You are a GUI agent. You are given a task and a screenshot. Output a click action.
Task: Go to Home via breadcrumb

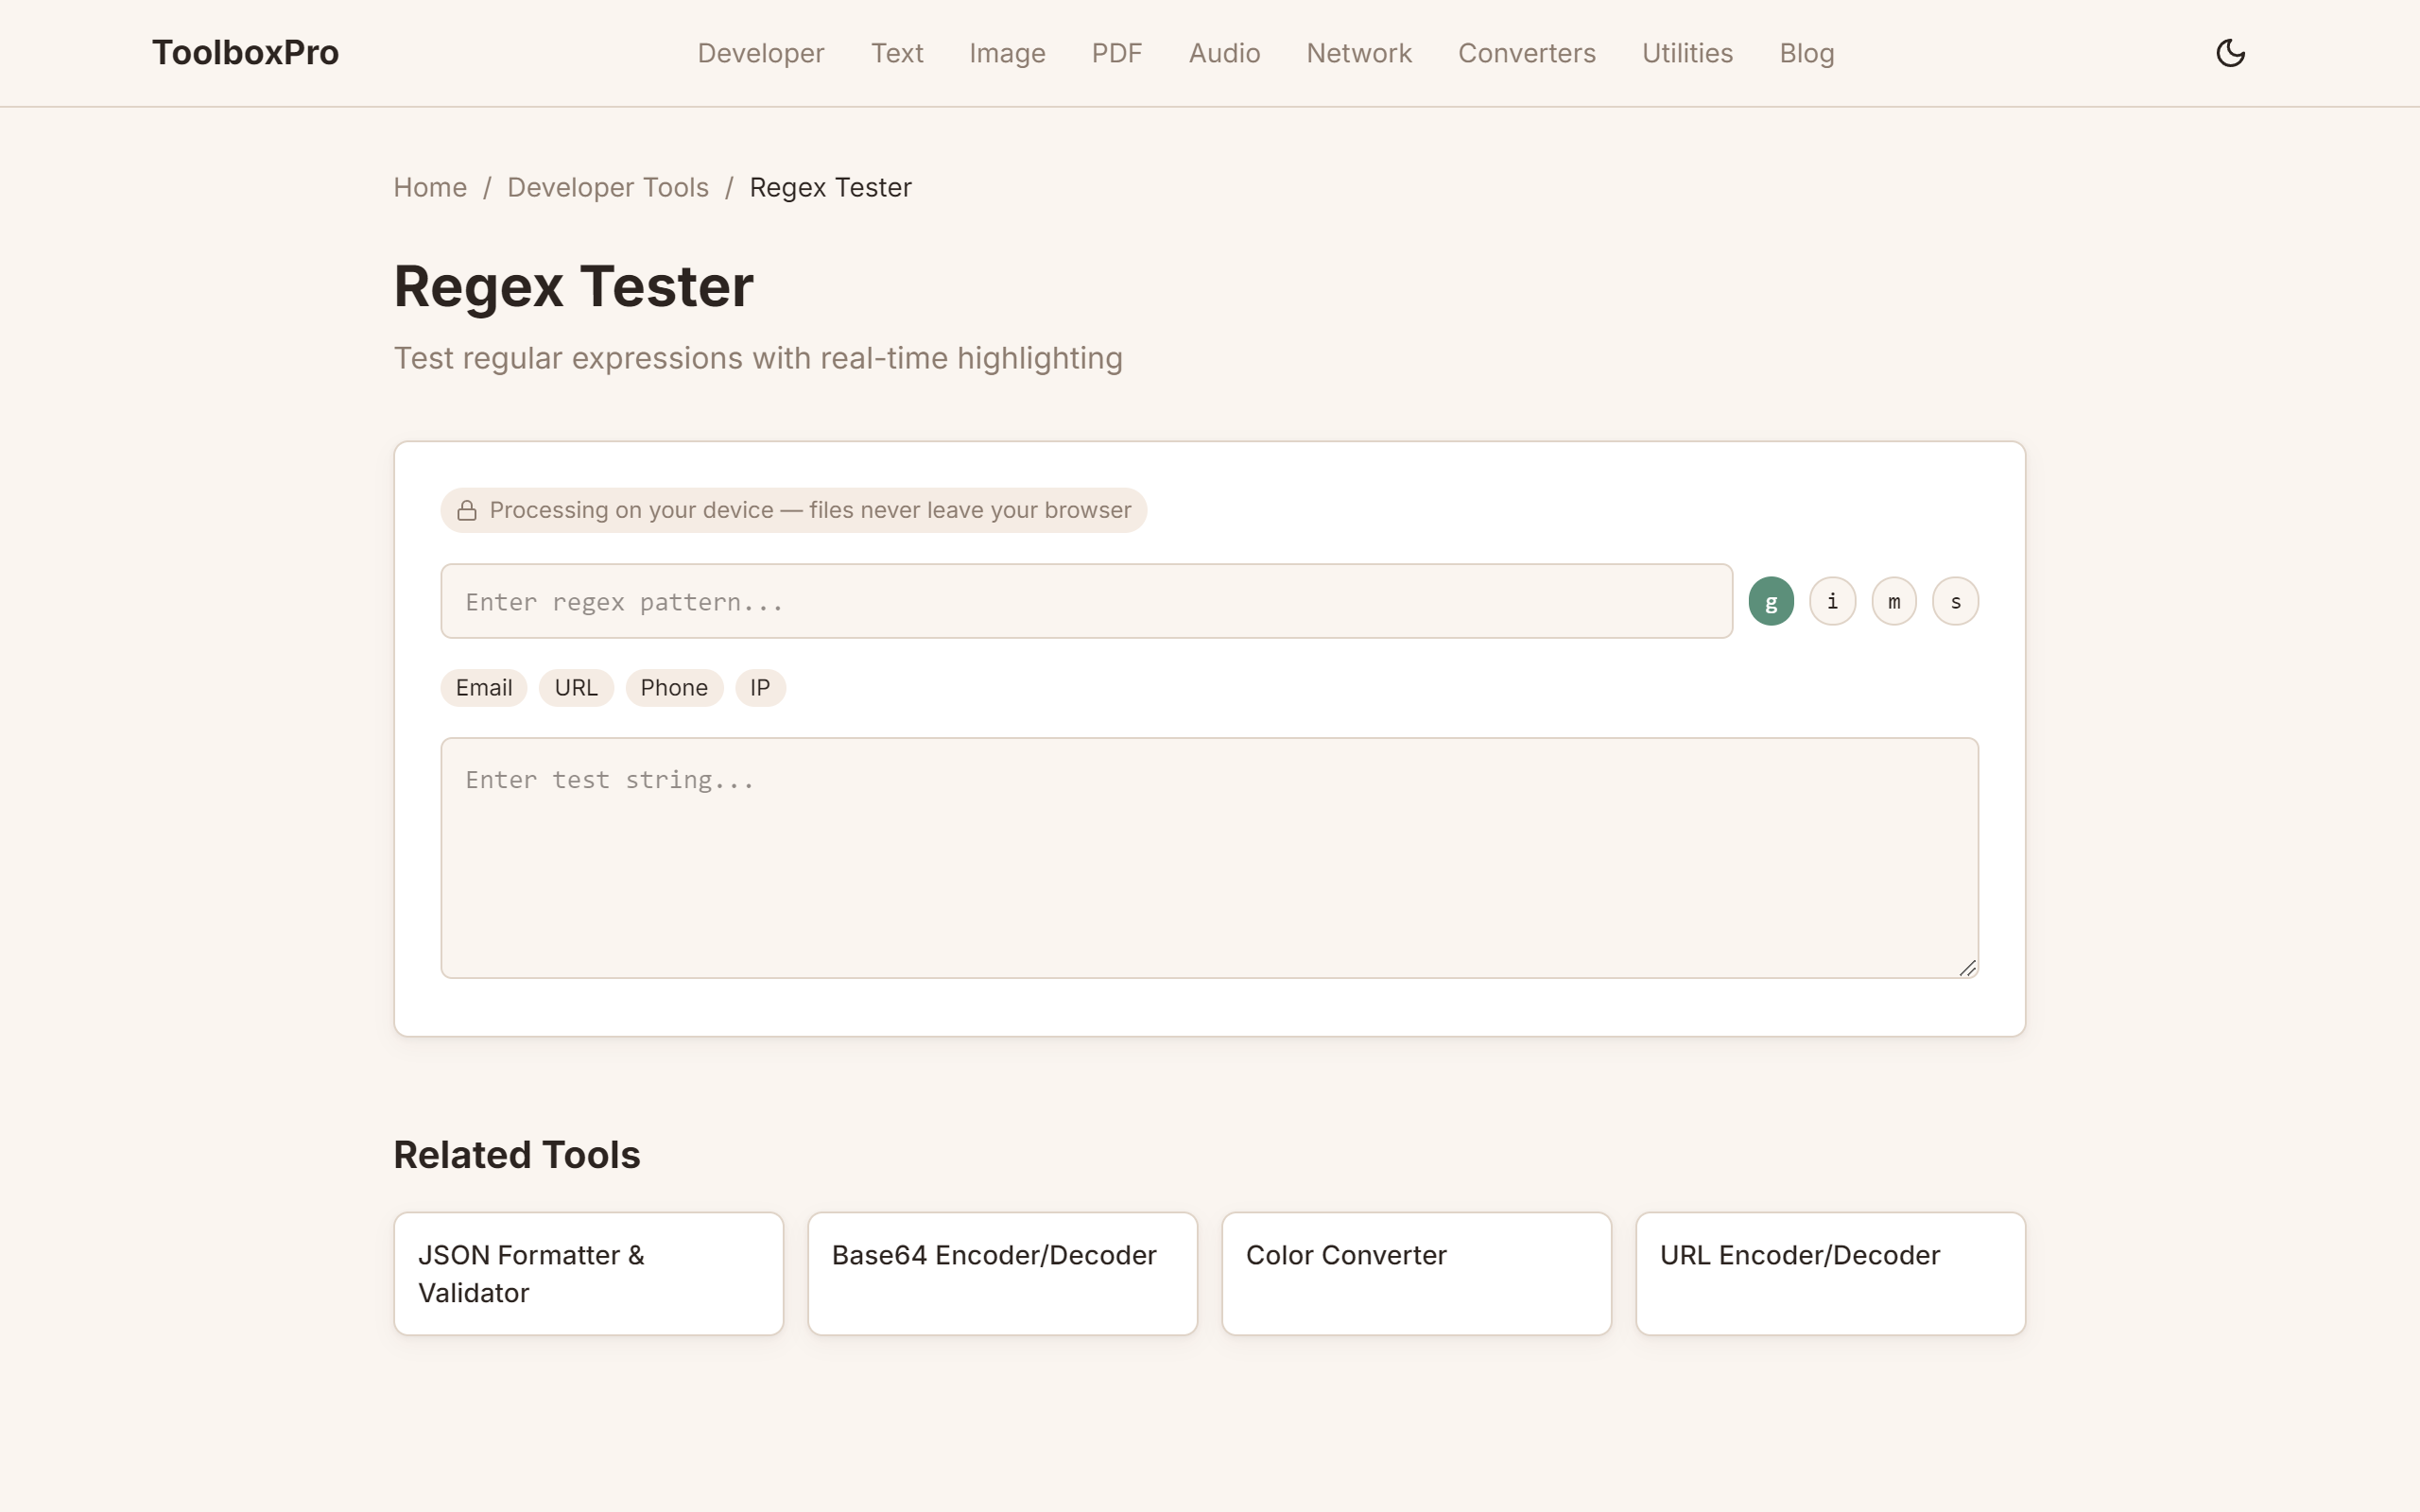(x=430, y=187)
